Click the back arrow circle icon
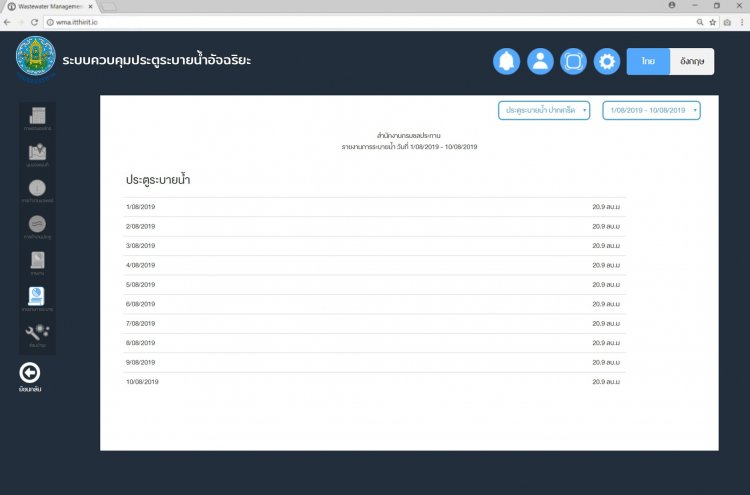The width and height of the screenshot is (750, 495). (30, 373)
